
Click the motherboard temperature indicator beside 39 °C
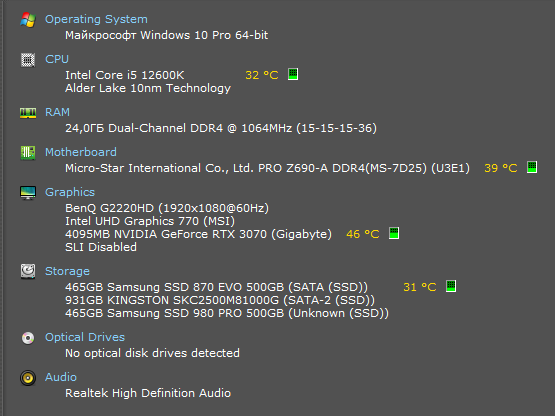(532, 167)
